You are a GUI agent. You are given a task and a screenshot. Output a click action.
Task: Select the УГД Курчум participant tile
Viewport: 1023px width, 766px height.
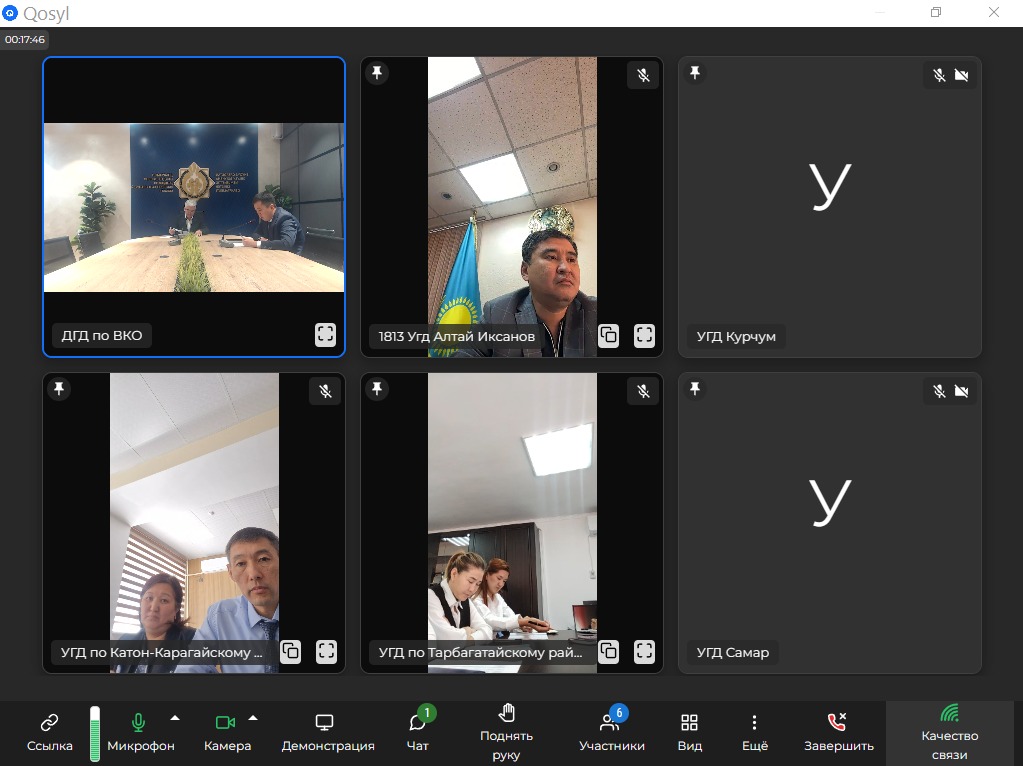tap(830, 207)
